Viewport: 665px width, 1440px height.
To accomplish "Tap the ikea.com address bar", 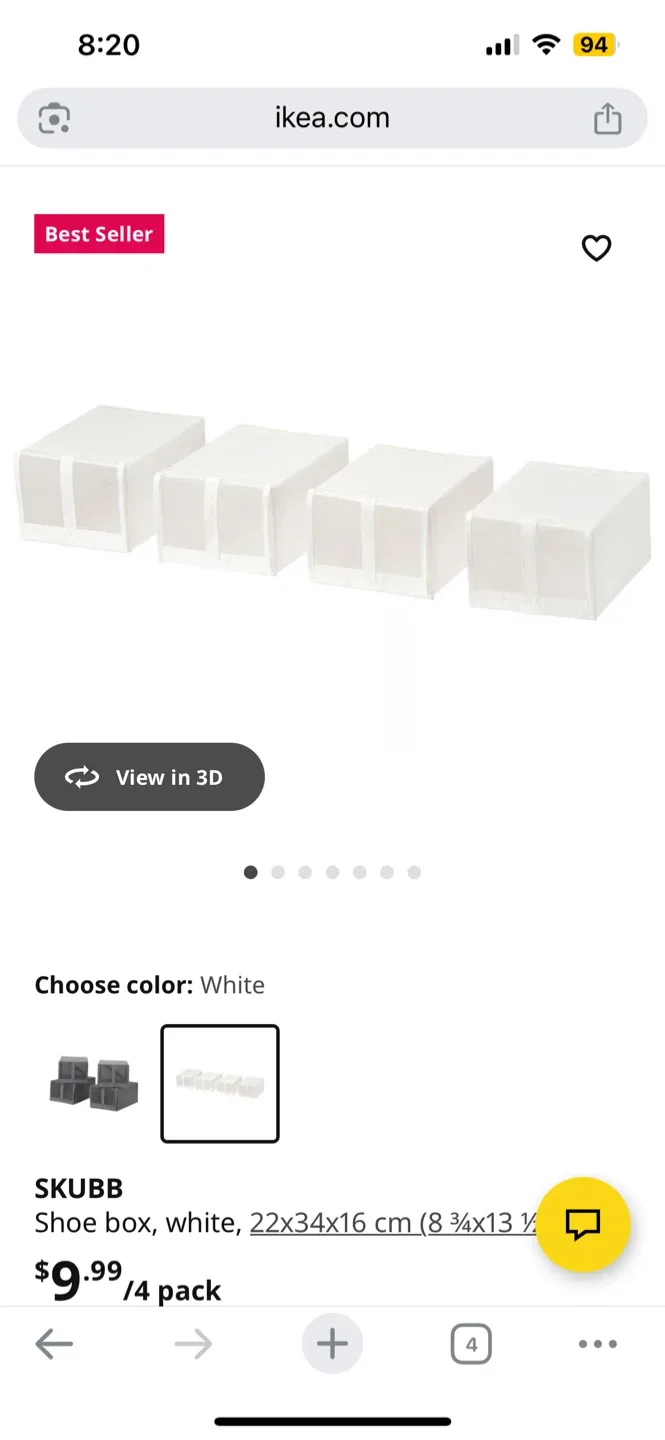I will pos(332,117).
